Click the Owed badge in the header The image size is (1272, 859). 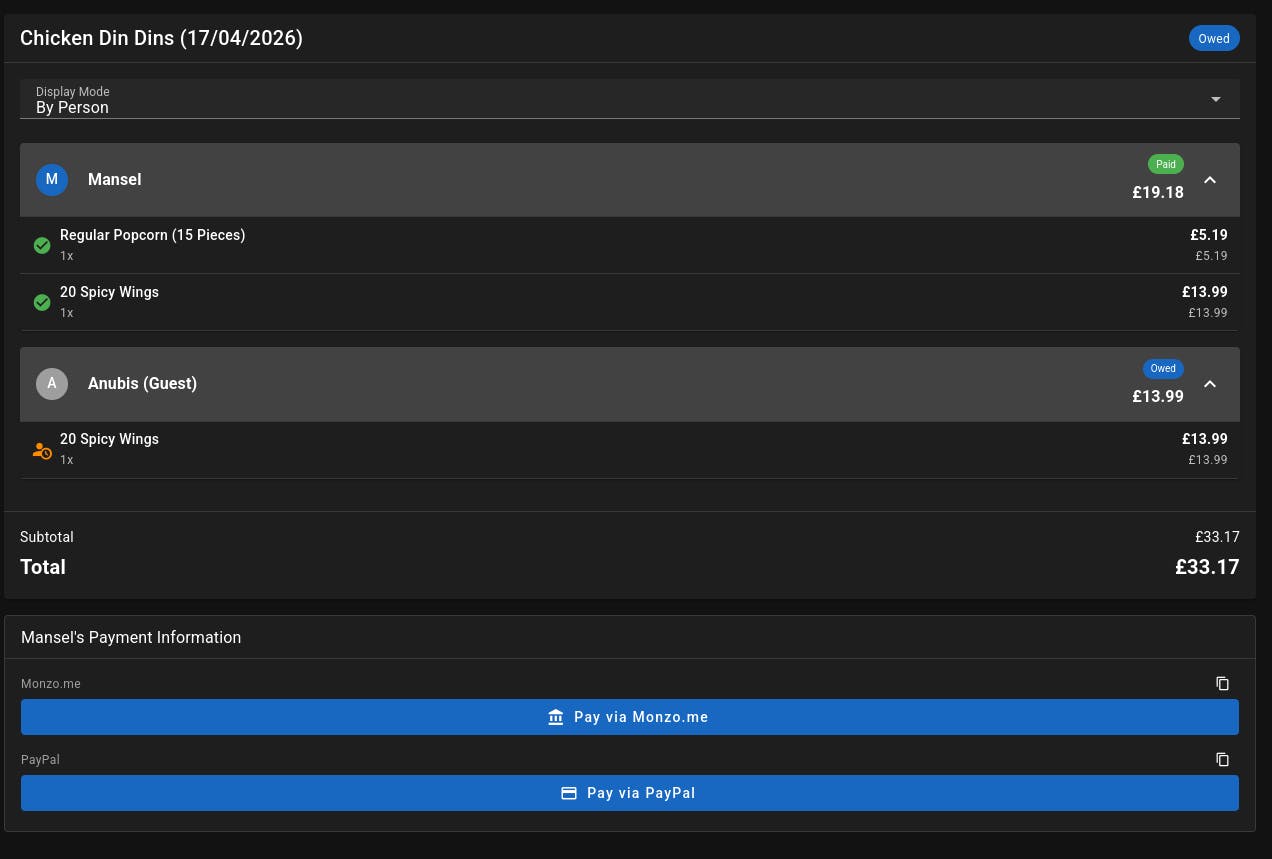1214,39
